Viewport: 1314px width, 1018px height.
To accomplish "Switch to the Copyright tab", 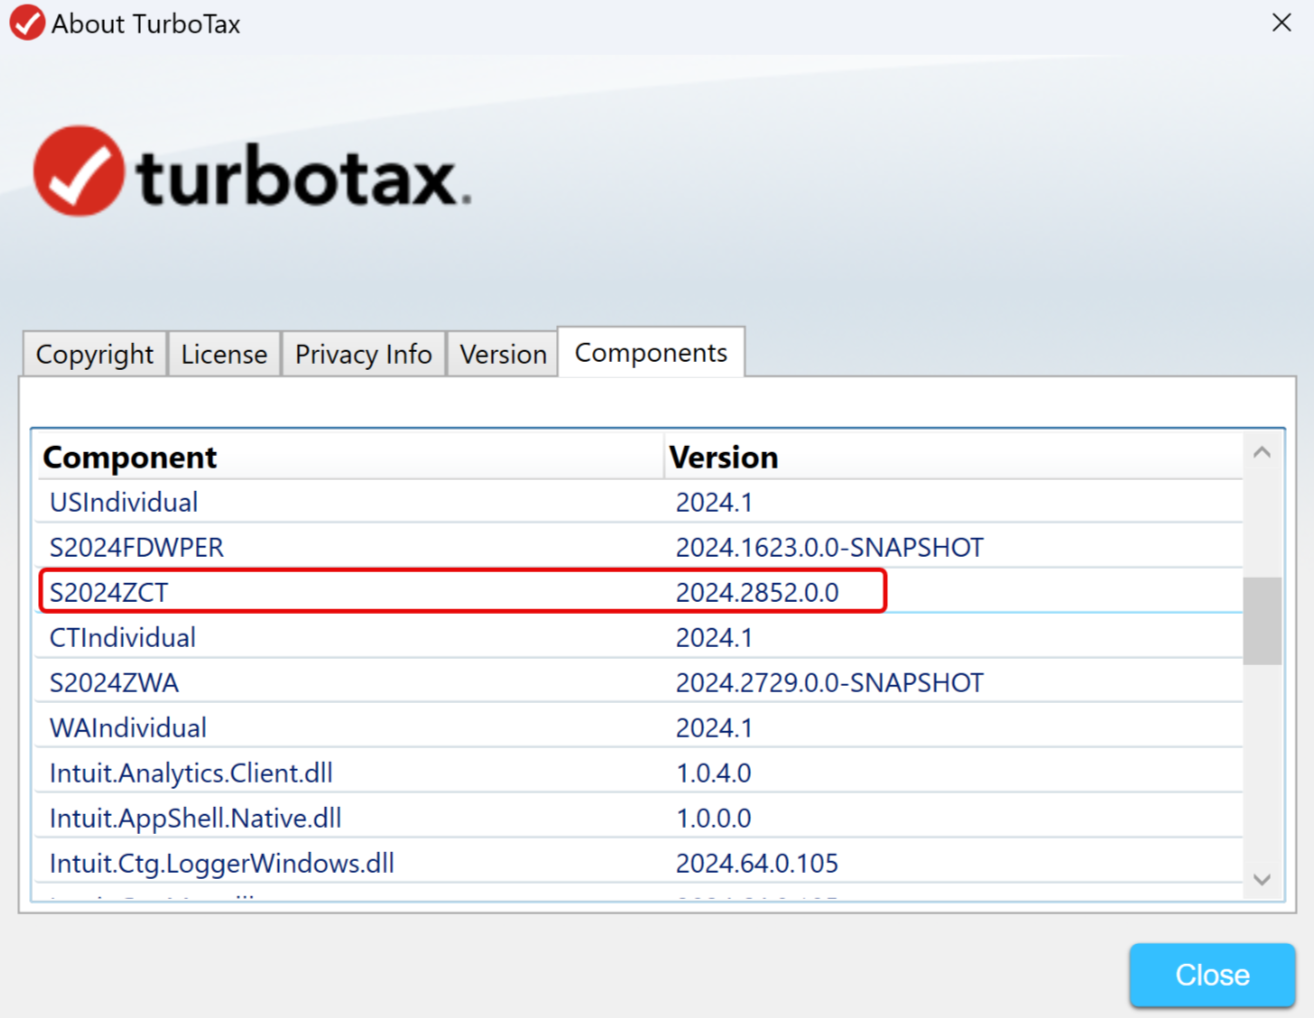I will coord(95,354).
